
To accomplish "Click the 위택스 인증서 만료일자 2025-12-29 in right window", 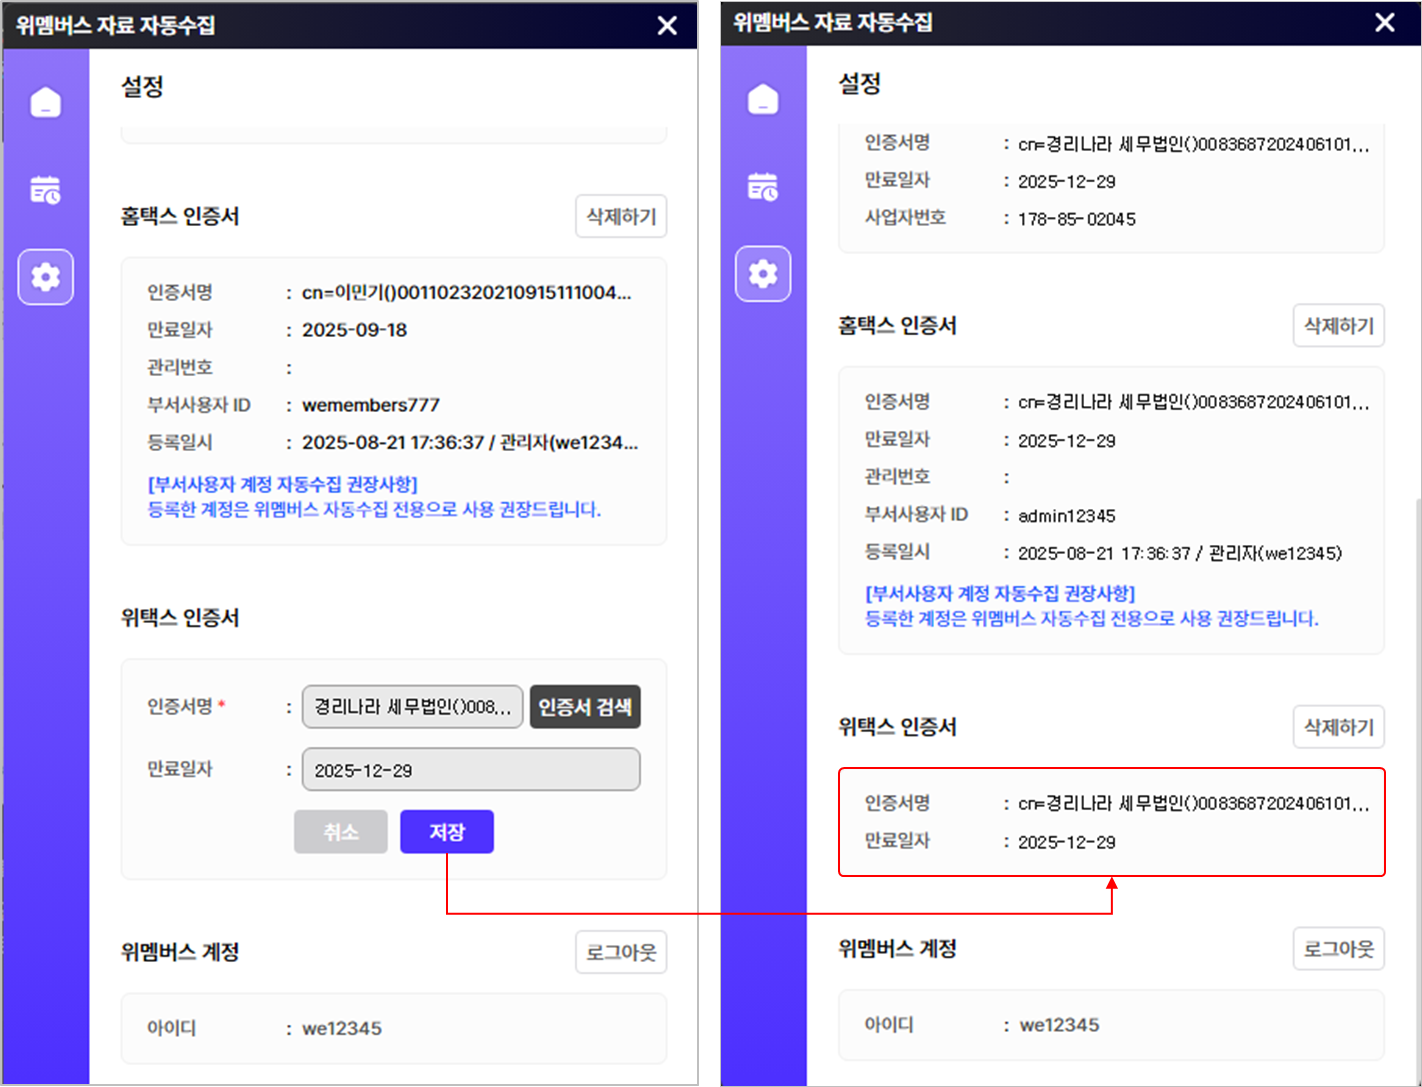I will coord(1067,843).
